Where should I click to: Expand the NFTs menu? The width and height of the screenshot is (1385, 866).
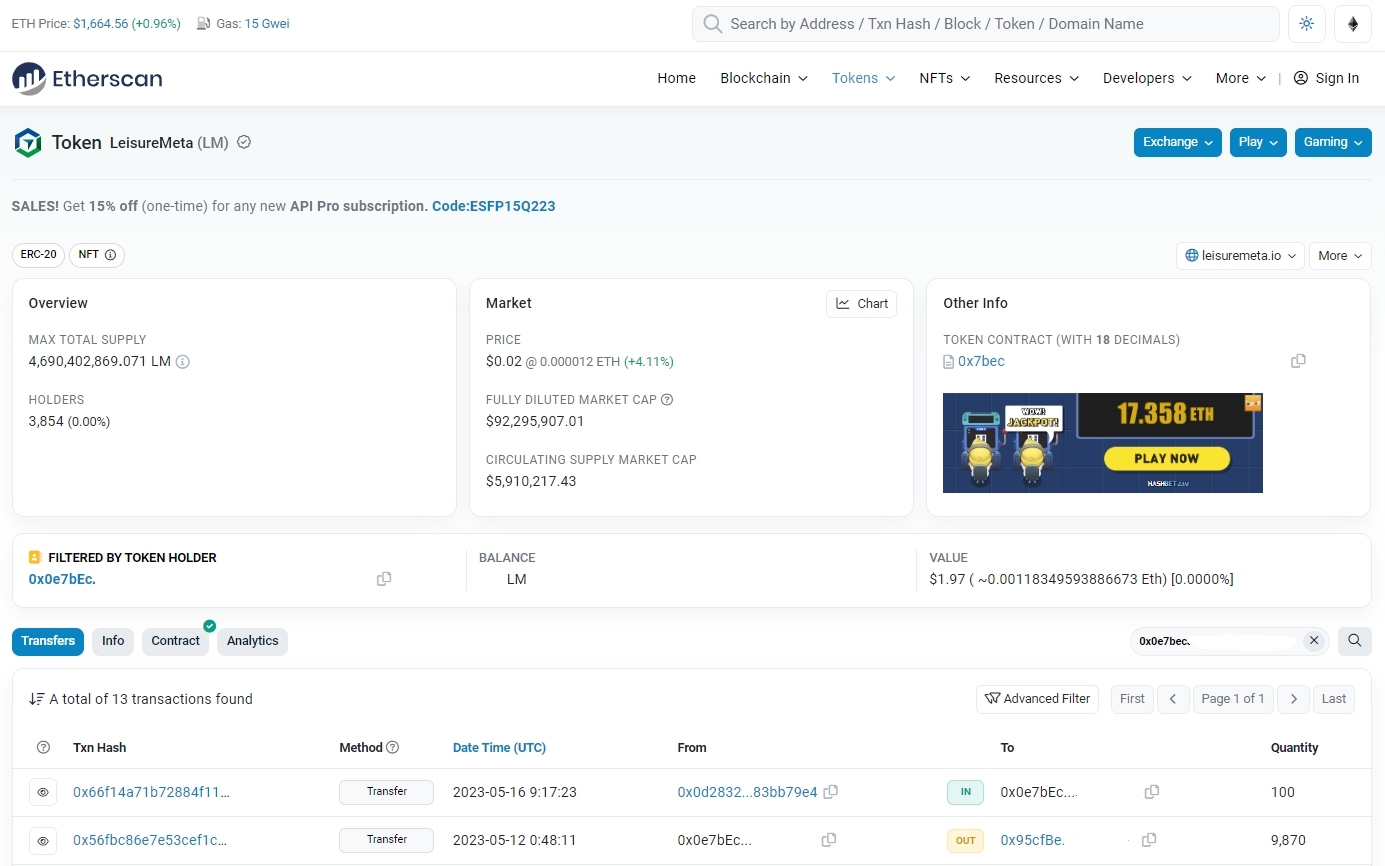tap(945, 78)
